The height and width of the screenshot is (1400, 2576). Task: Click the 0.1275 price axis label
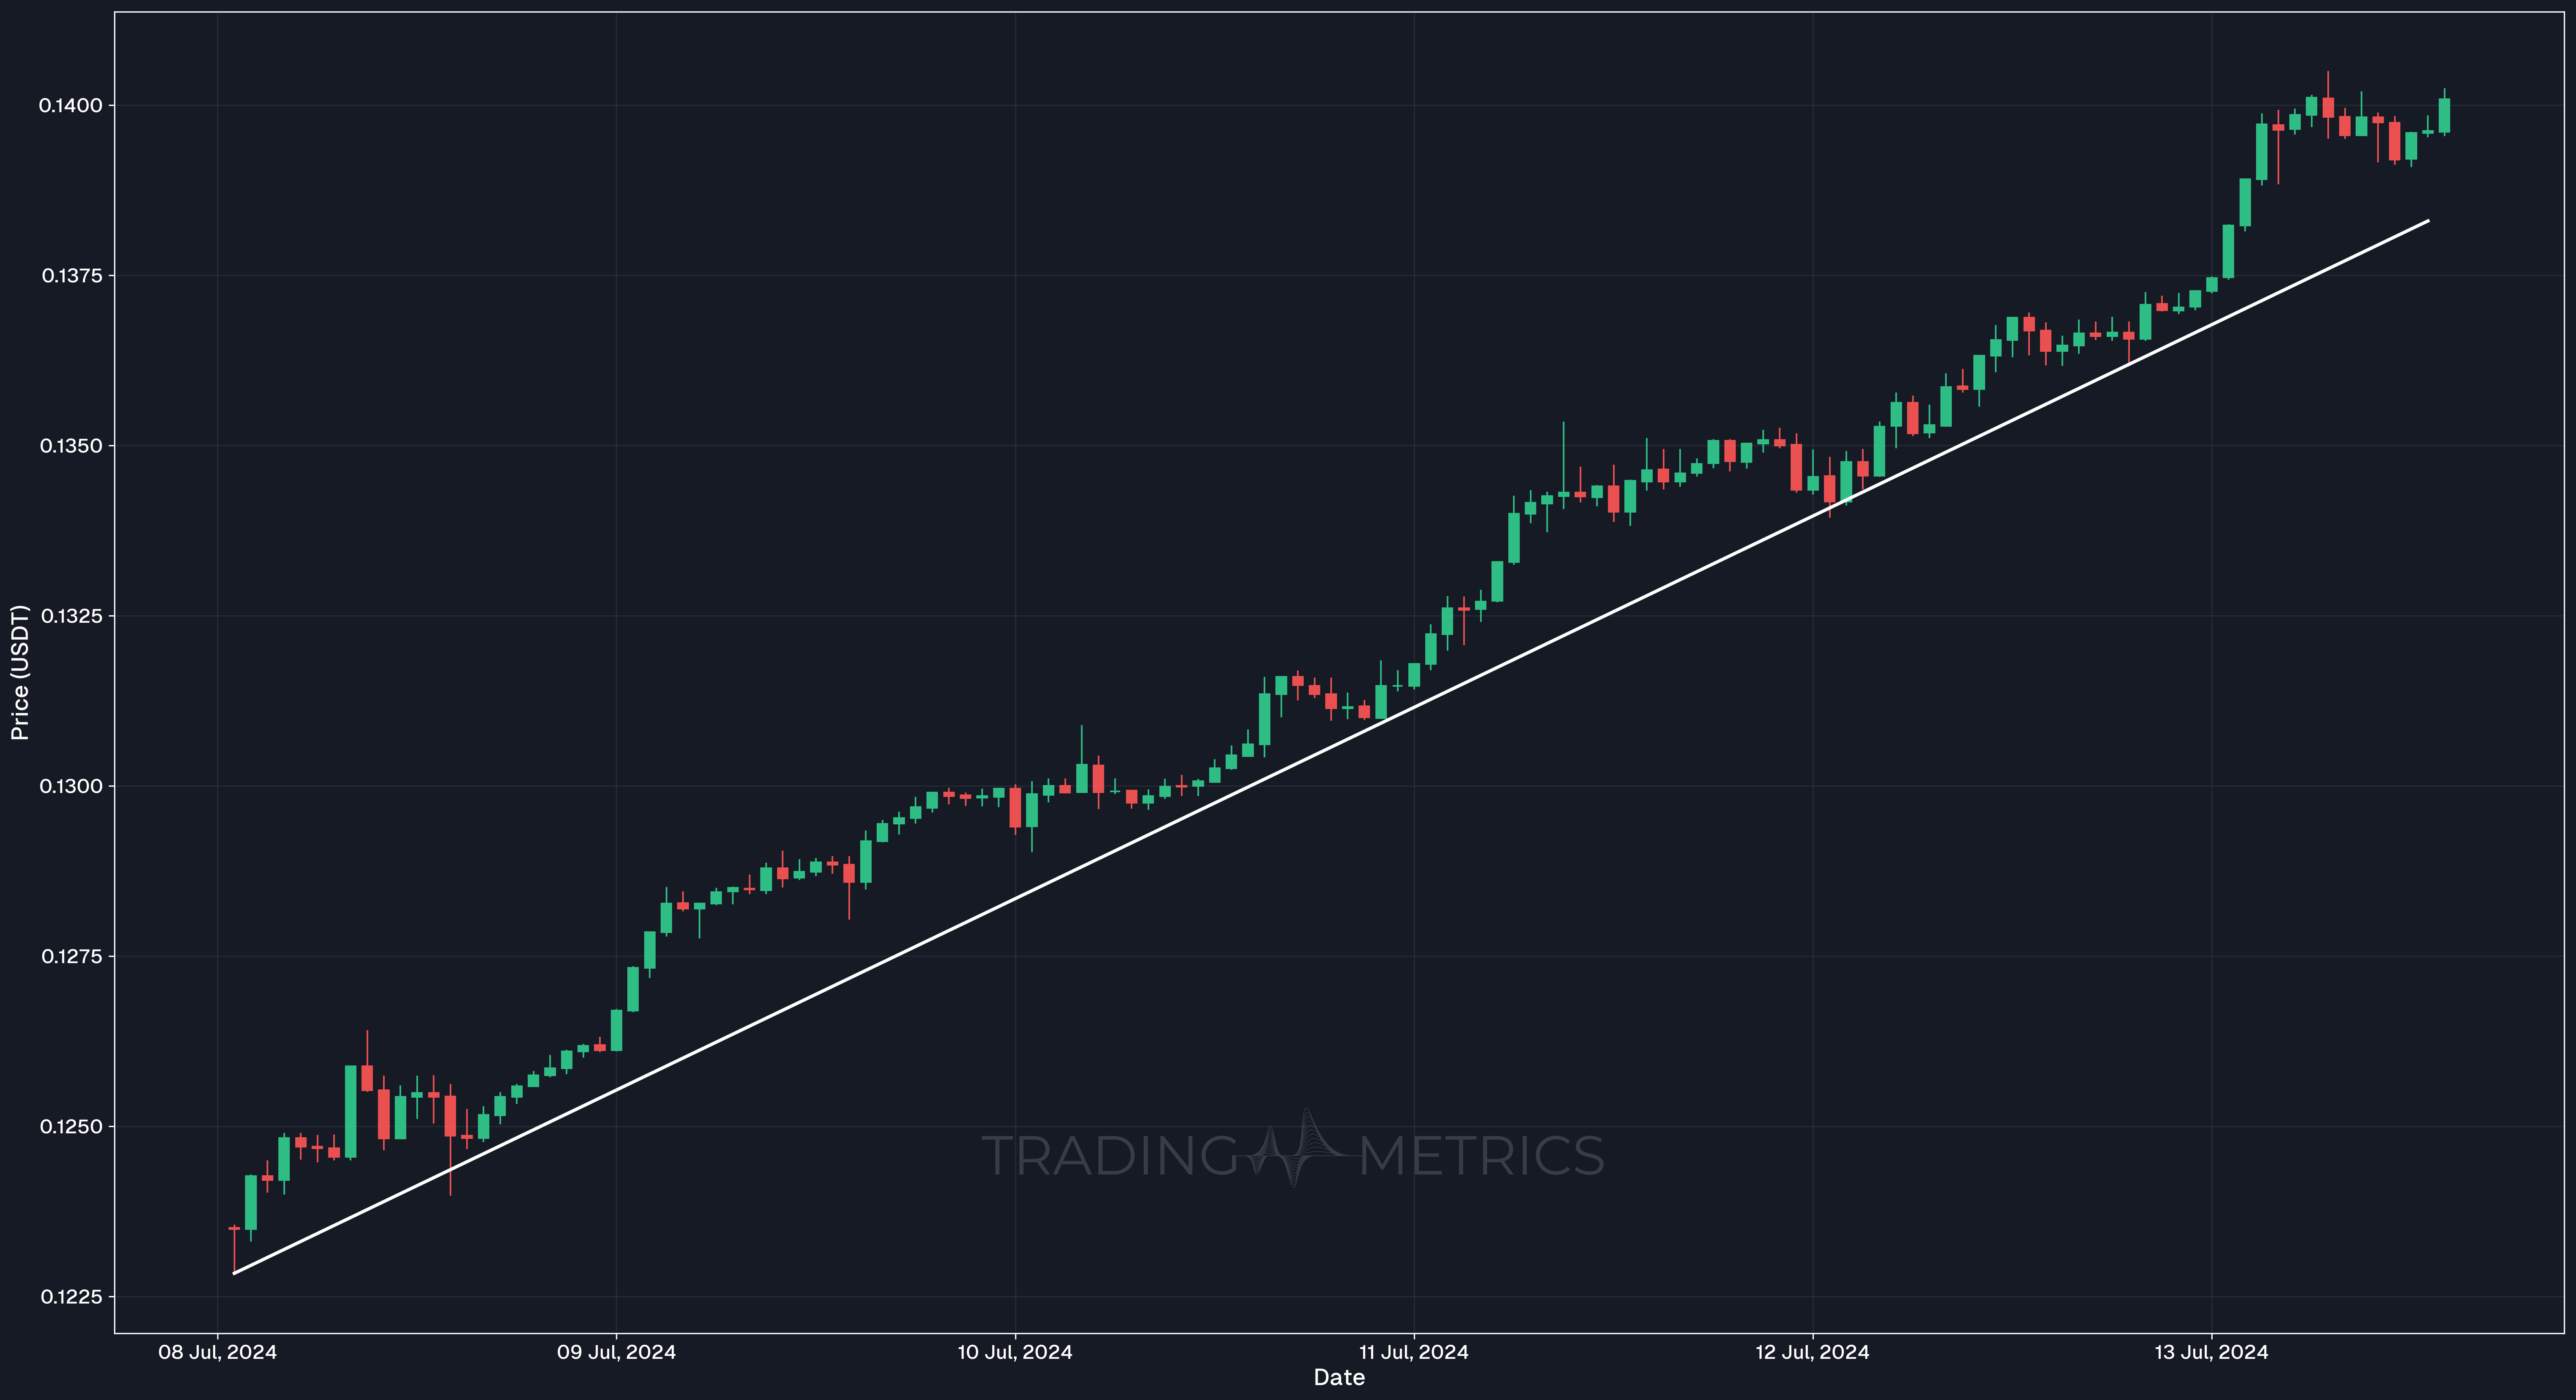[x=72, y=957]
